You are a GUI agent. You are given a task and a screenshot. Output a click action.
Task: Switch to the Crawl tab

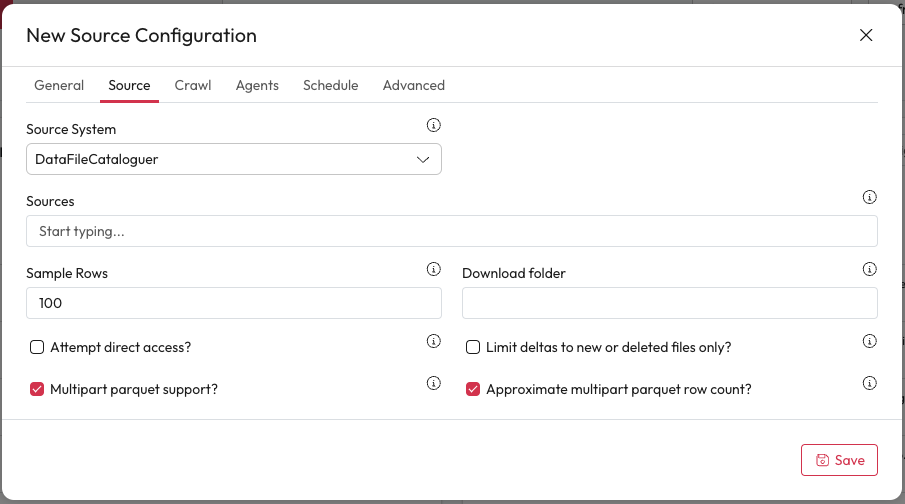point(193,85)
